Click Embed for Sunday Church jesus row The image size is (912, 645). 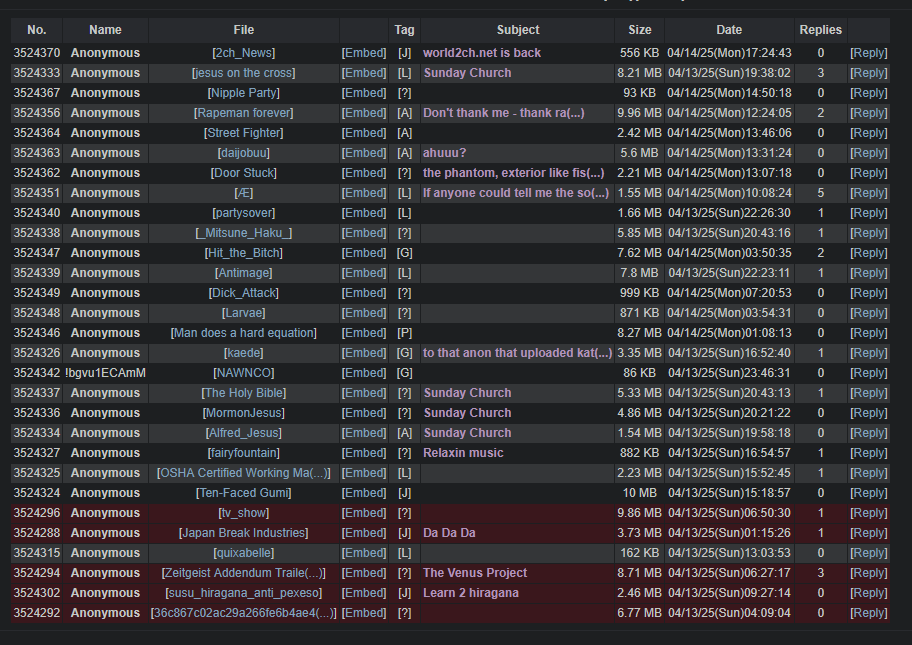(x=364, y=73)
